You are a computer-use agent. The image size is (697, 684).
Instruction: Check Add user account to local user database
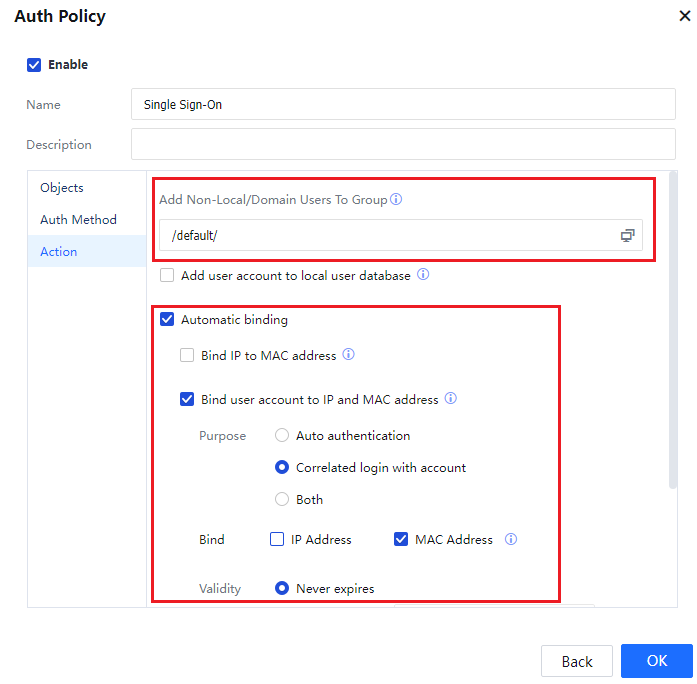pyautogui.click(x=167, y=275)
